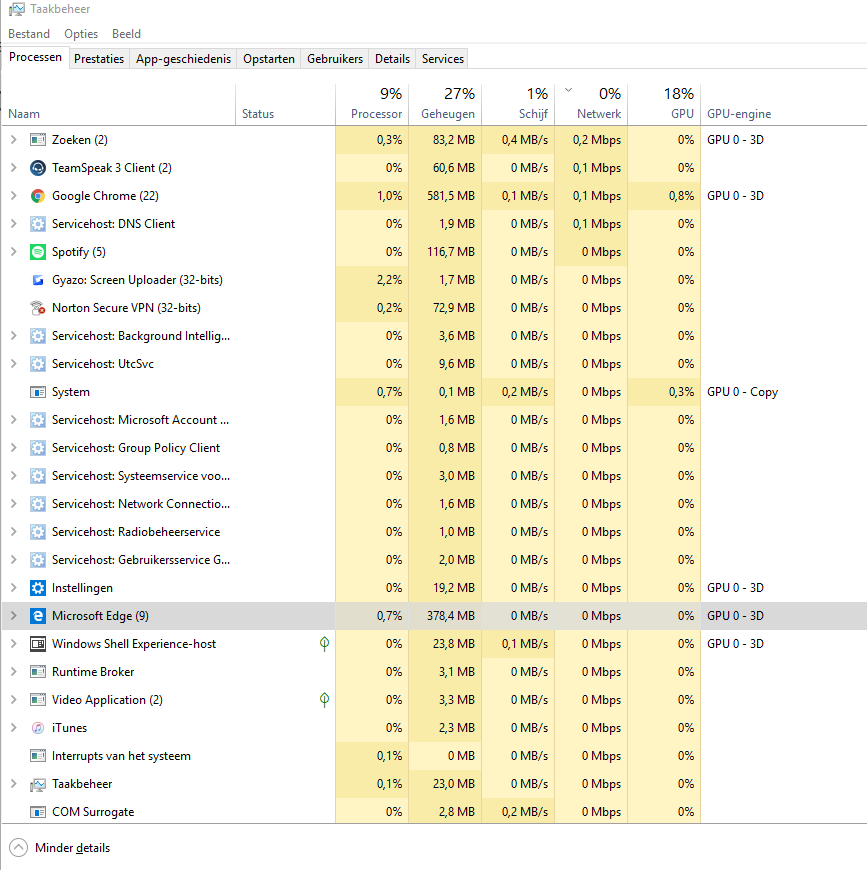
Task: Click the Google Chrome icon
Action: [38, 196]
